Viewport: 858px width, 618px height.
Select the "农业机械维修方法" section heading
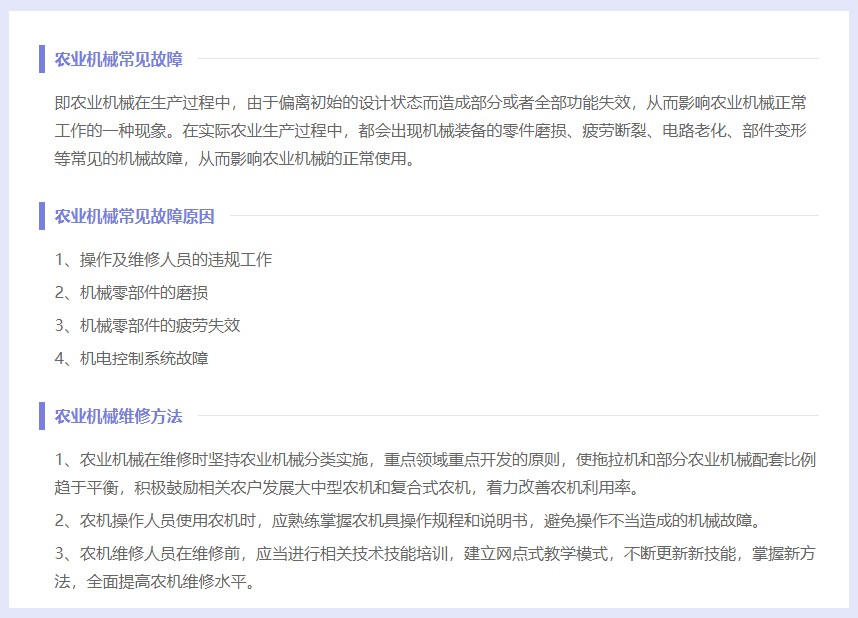[118, 416]
